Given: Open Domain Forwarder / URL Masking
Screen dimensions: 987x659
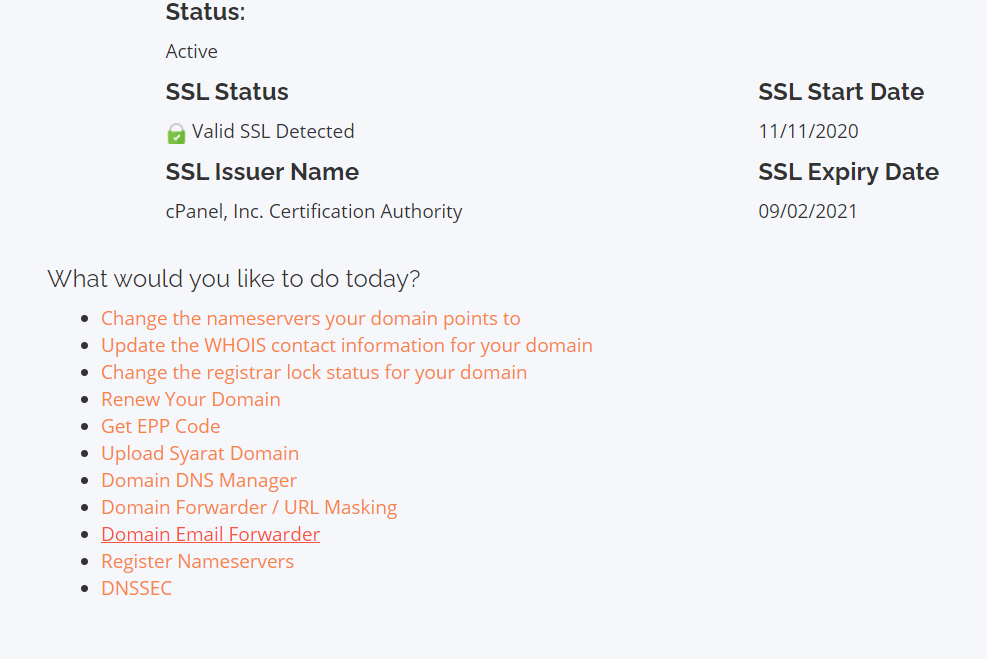Looking at the screenshot, I should click(x=248, y=508).
